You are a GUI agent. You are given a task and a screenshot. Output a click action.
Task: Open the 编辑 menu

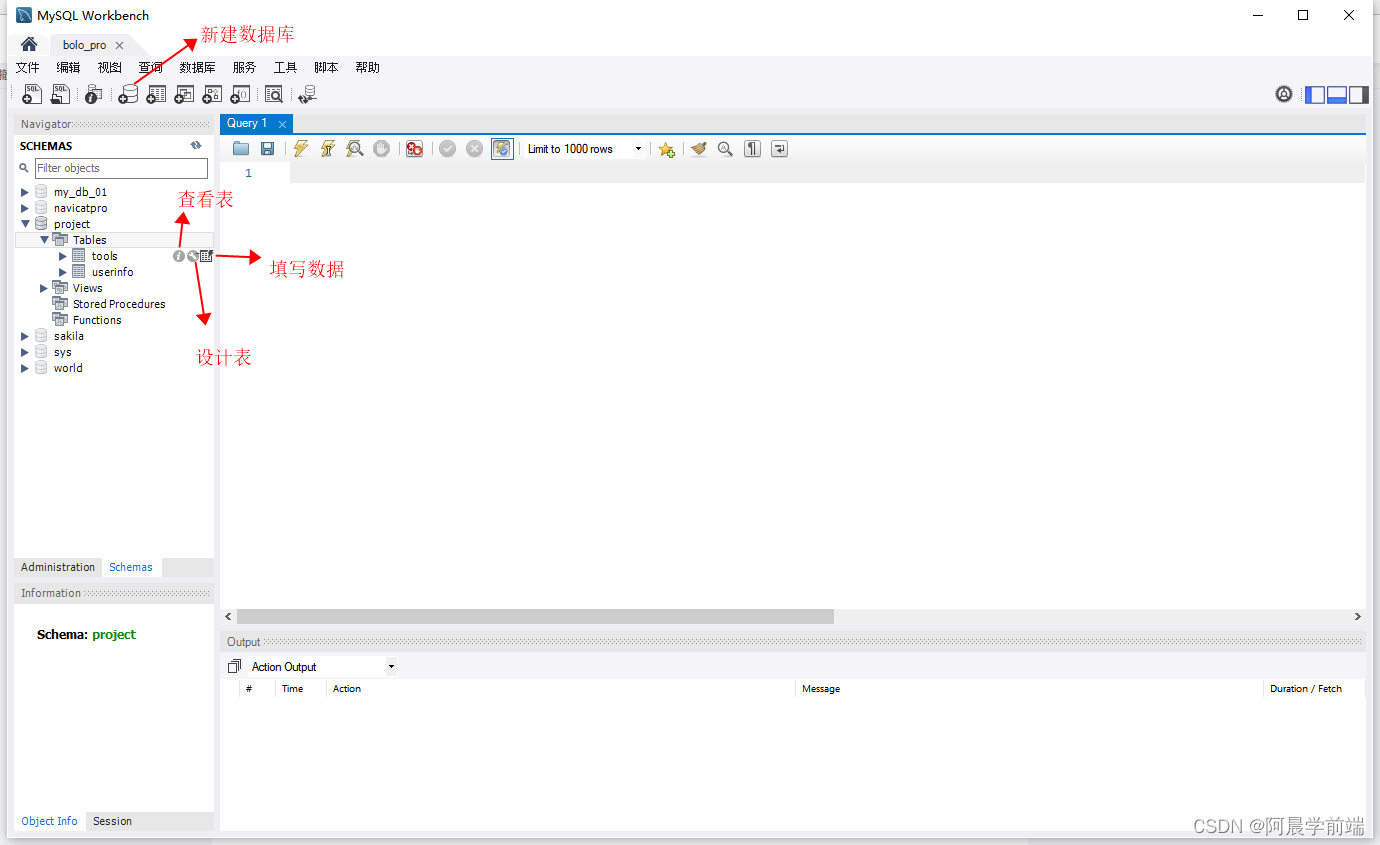(x=68, y=68)
